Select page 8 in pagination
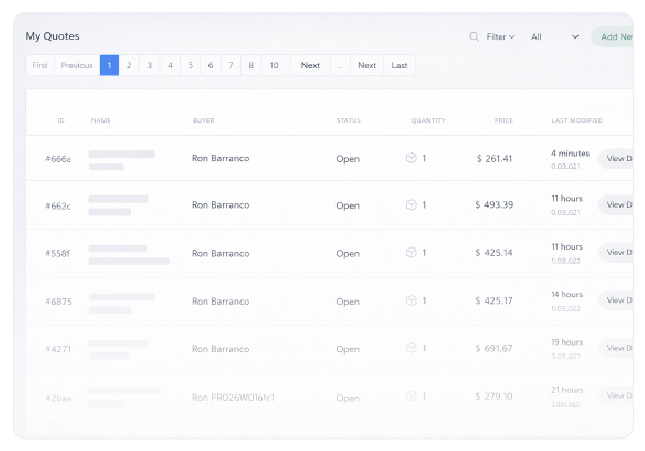This screenshot has height=451, width=645. [251, 65]
